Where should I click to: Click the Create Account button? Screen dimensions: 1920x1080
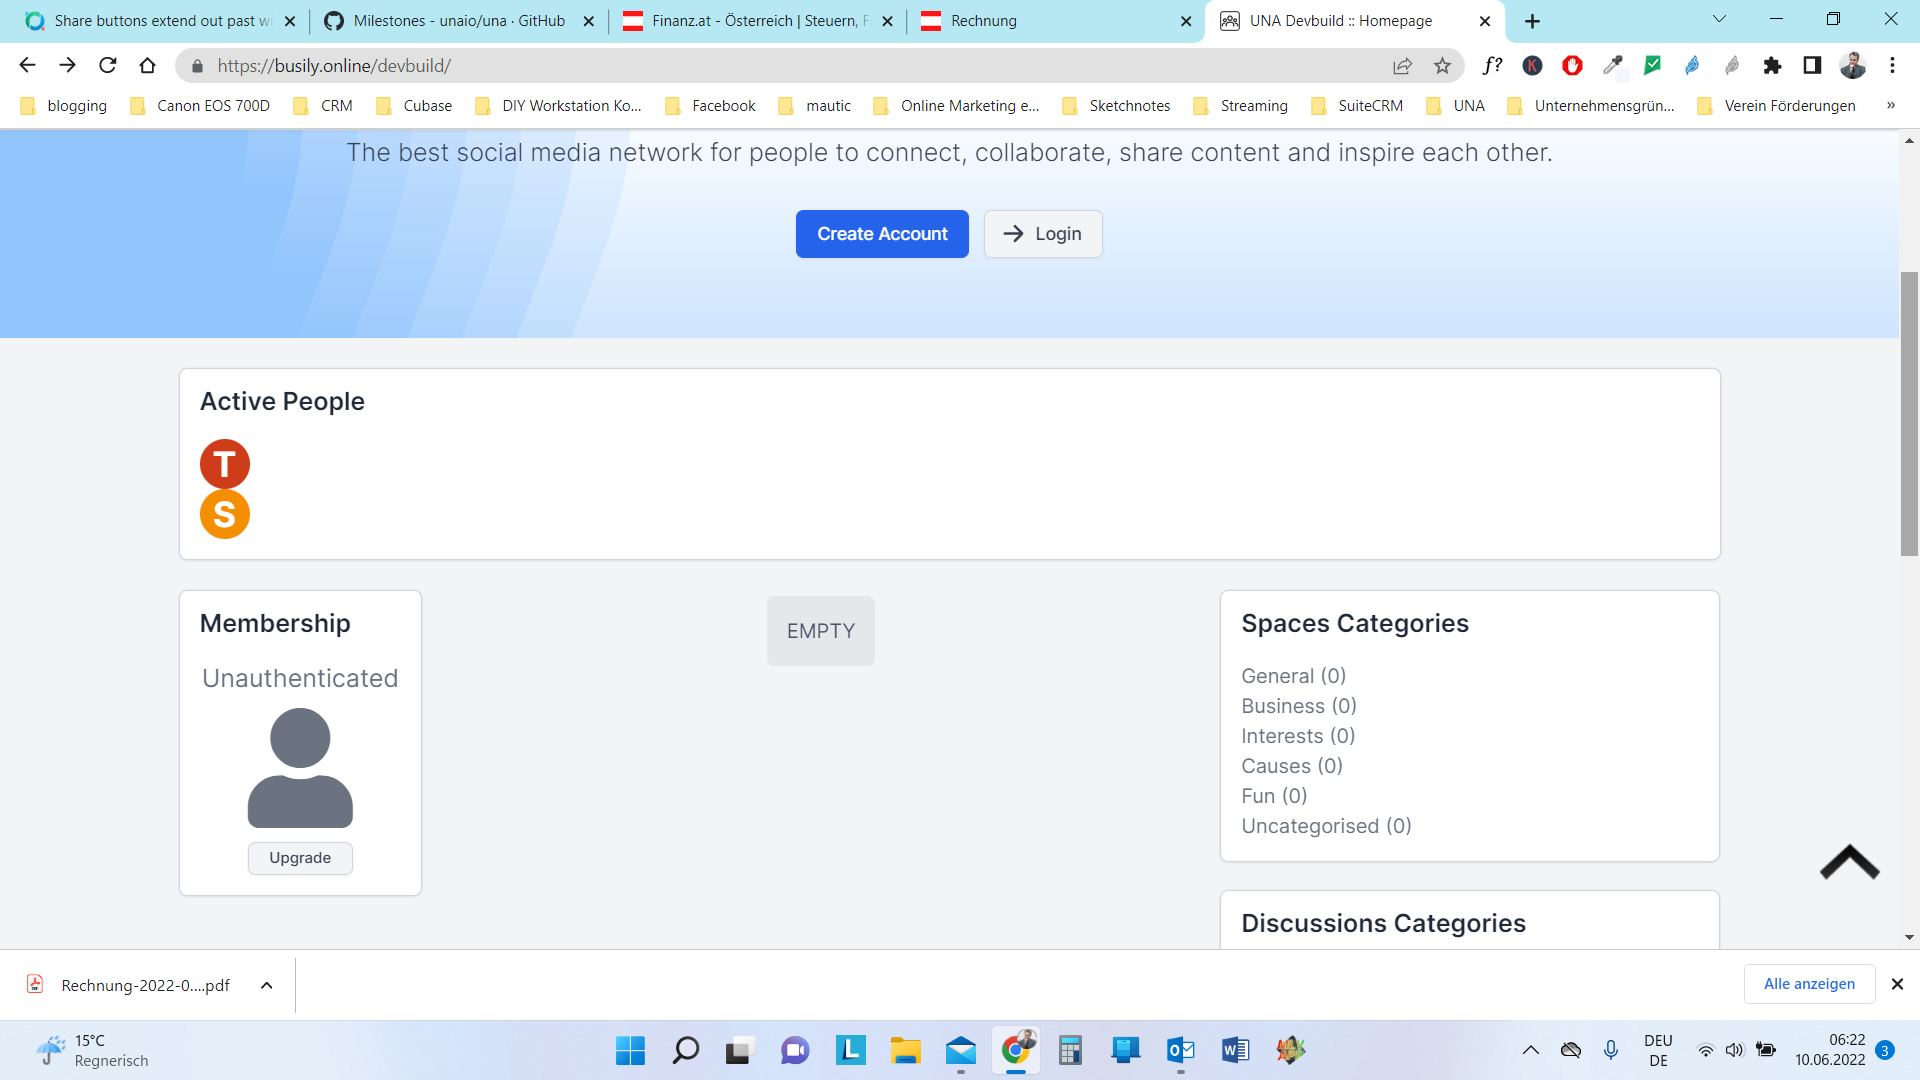tap(882, 234)
